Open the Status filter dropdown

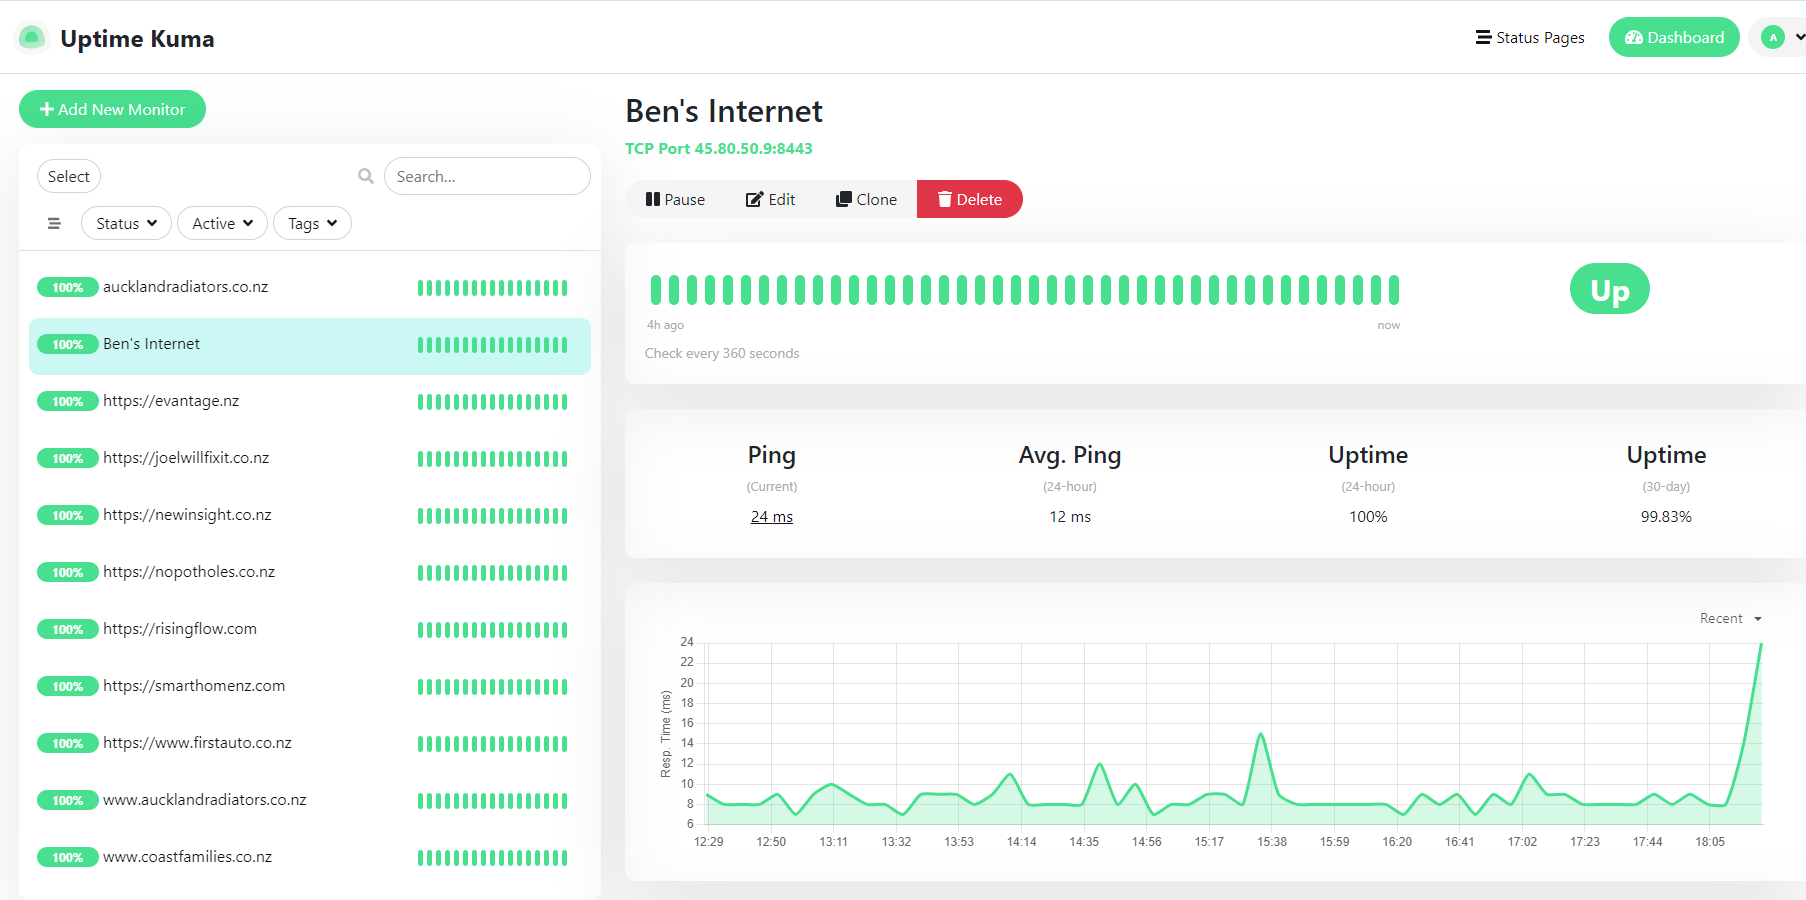pyautogui.click(x=126, y=224)
